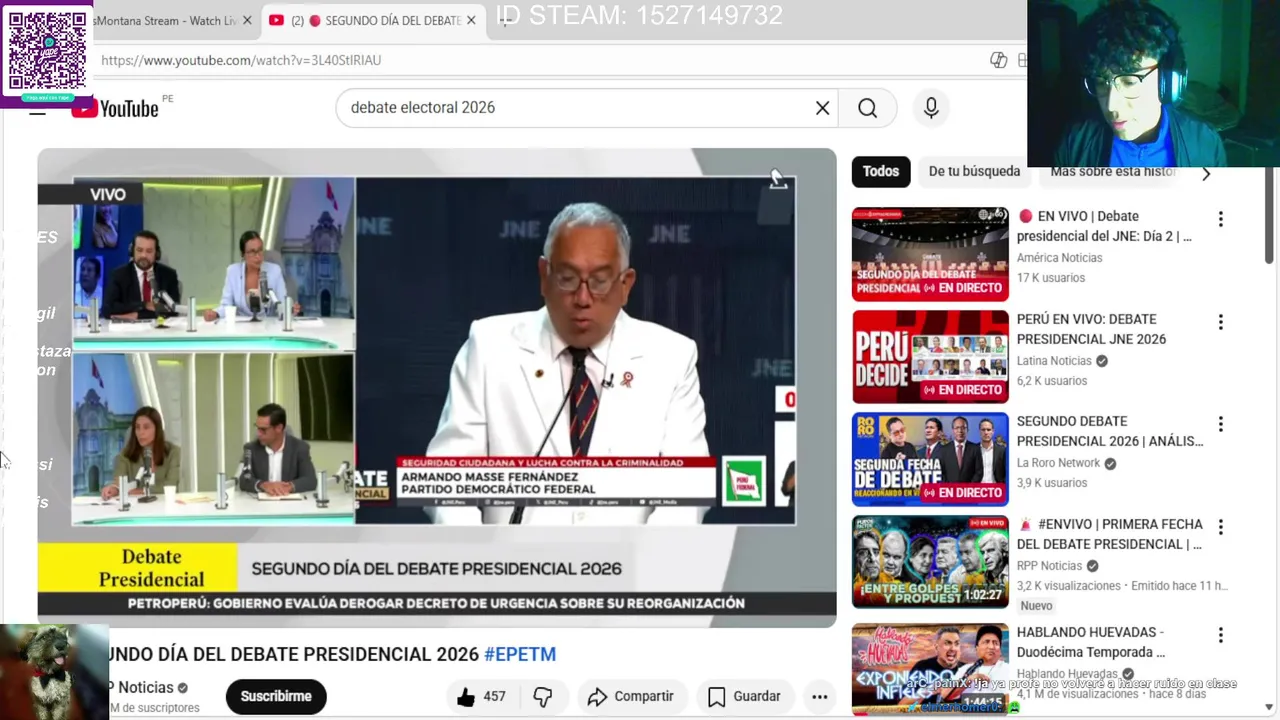
Task: Save the video with Guardar
Action: 744,697
